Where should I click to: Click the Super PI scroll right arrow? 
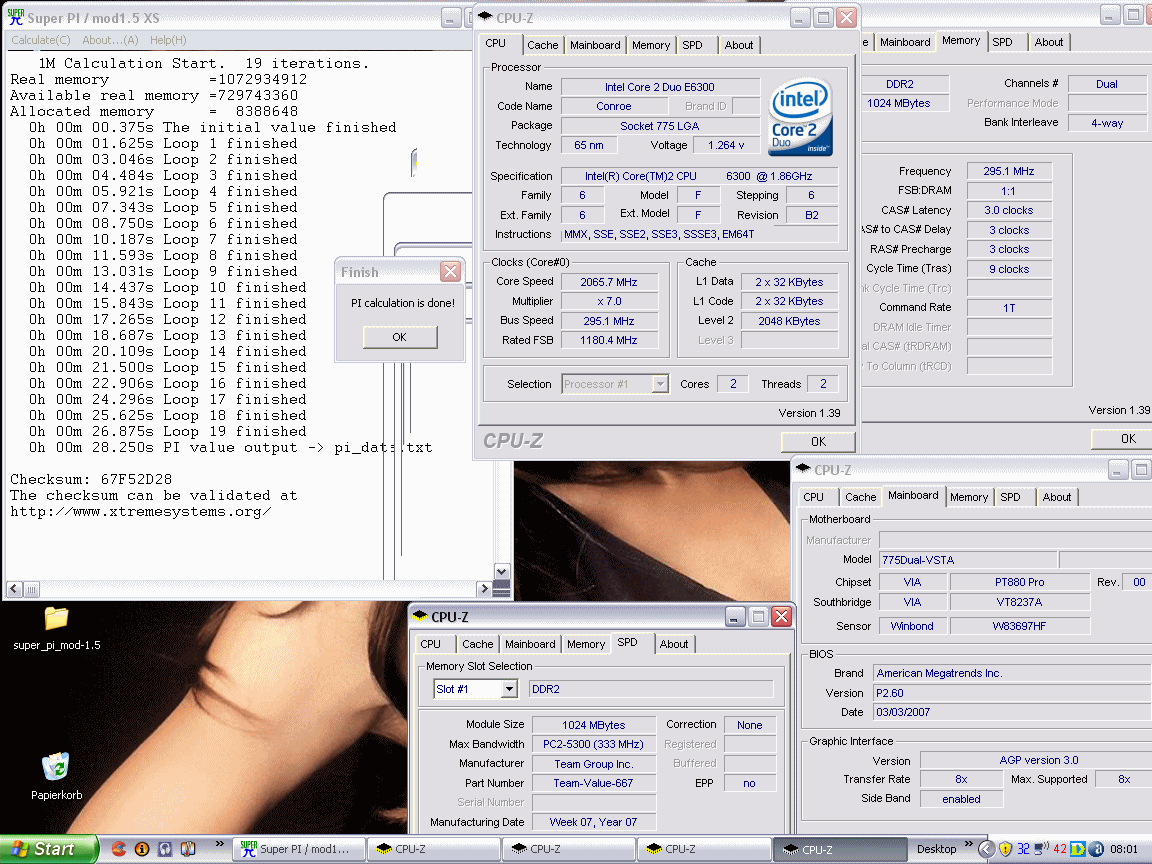point(483,588)
